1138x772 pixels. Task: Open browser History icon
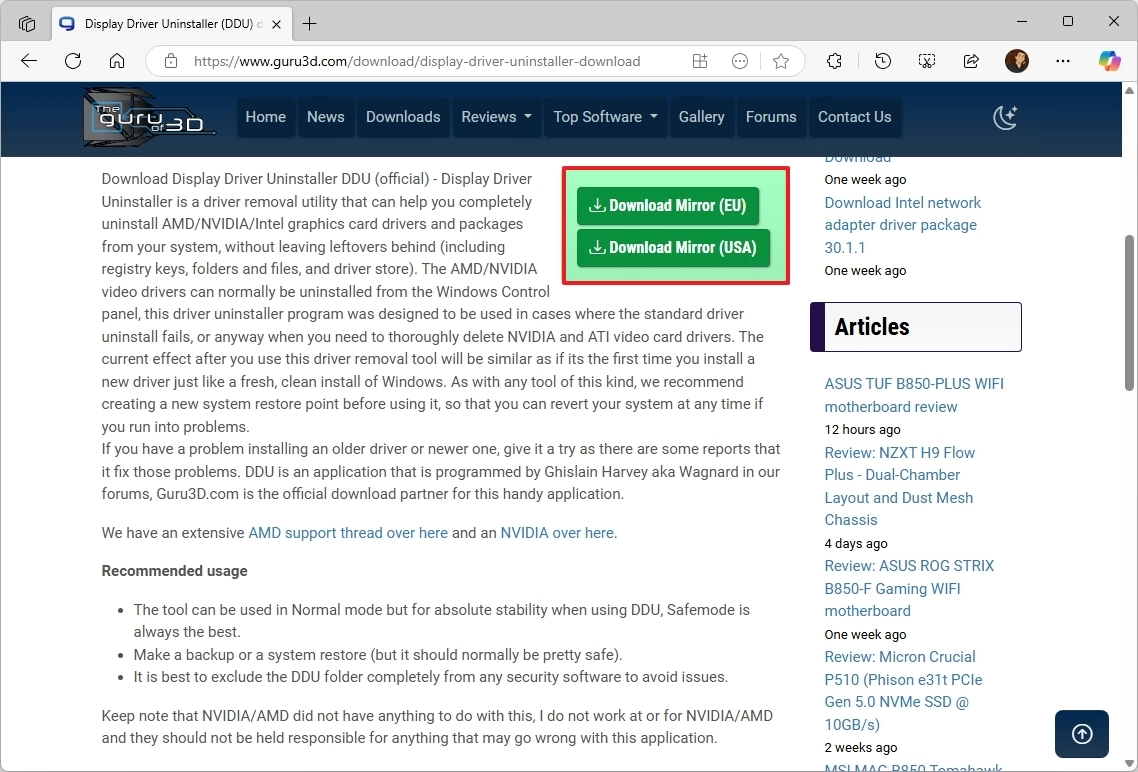point(883,61)
